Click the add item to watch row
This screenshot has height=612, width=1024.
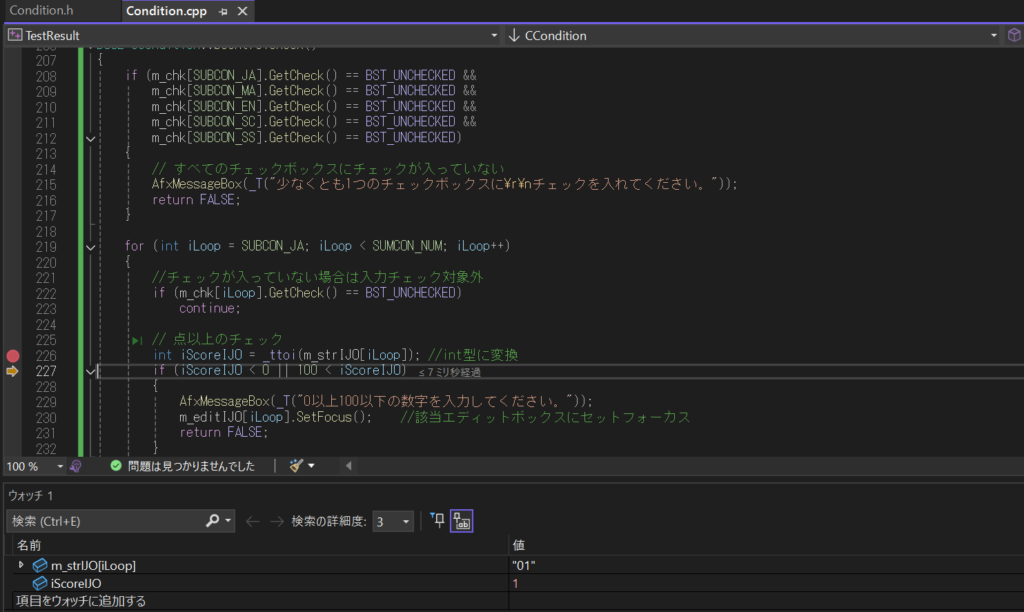click(82, 601)
